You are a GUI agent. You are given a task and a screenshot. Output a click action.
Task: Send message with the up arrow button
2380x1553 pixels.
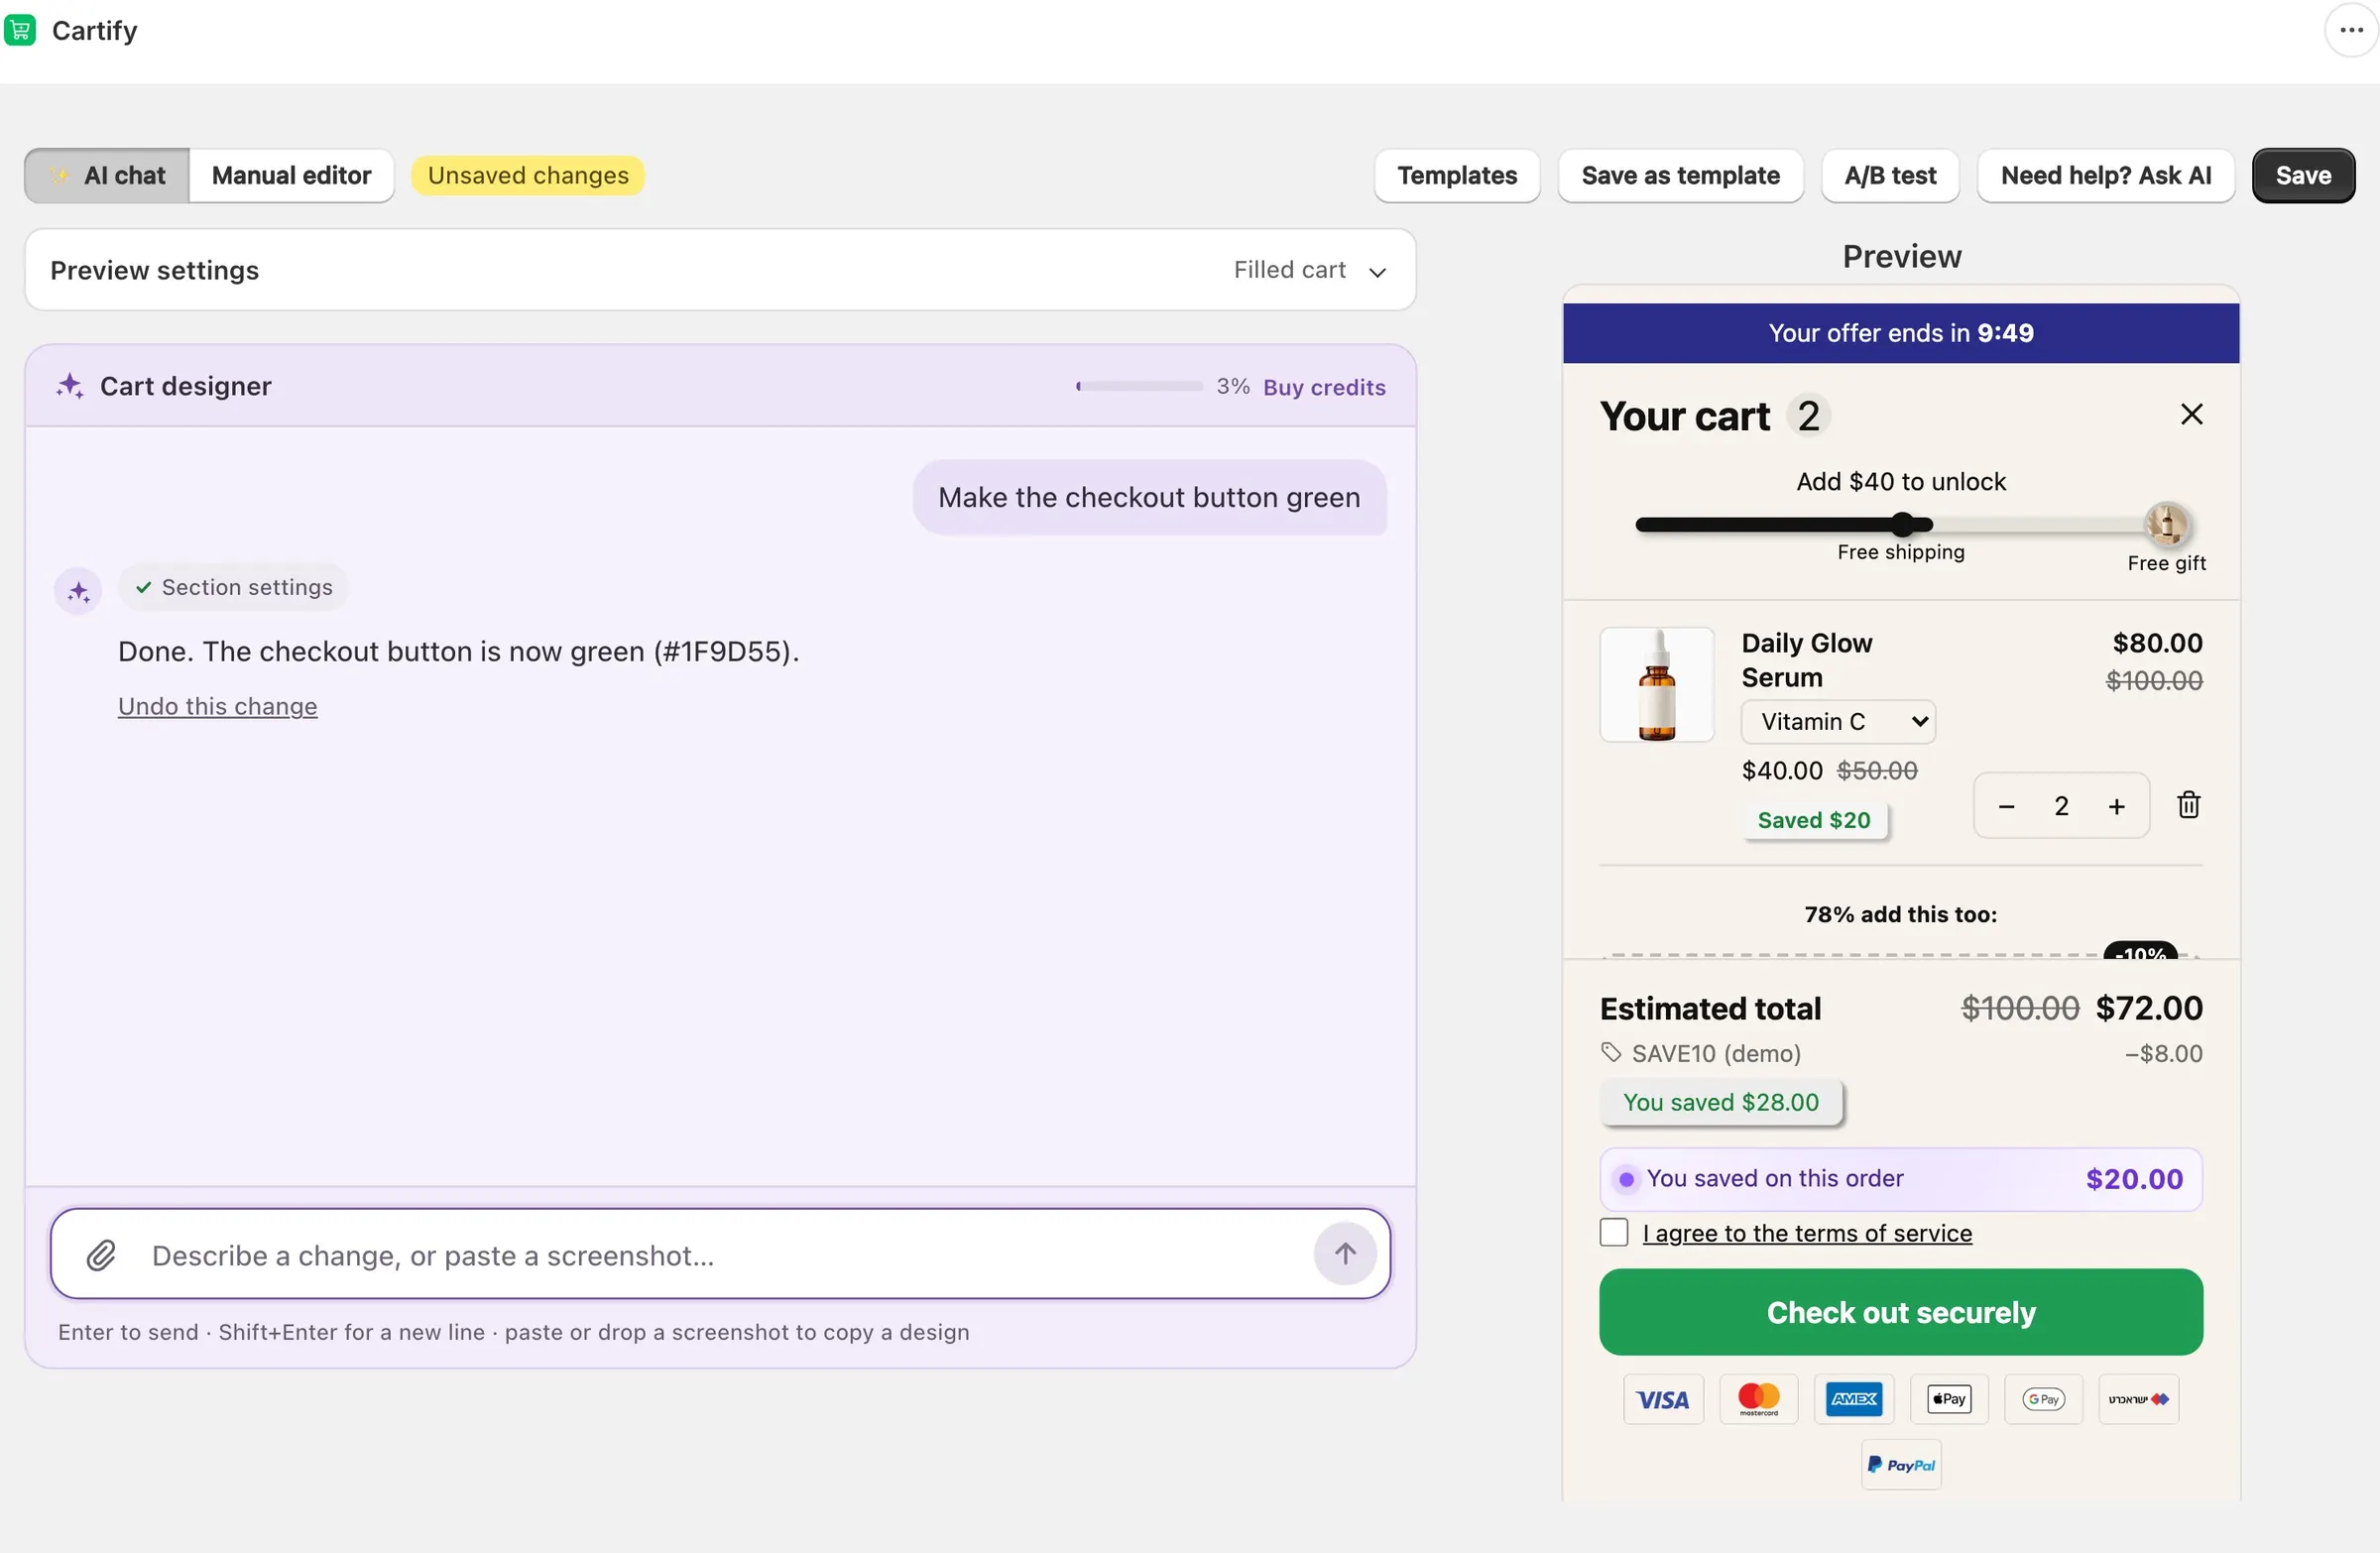click(1345, 1253)
